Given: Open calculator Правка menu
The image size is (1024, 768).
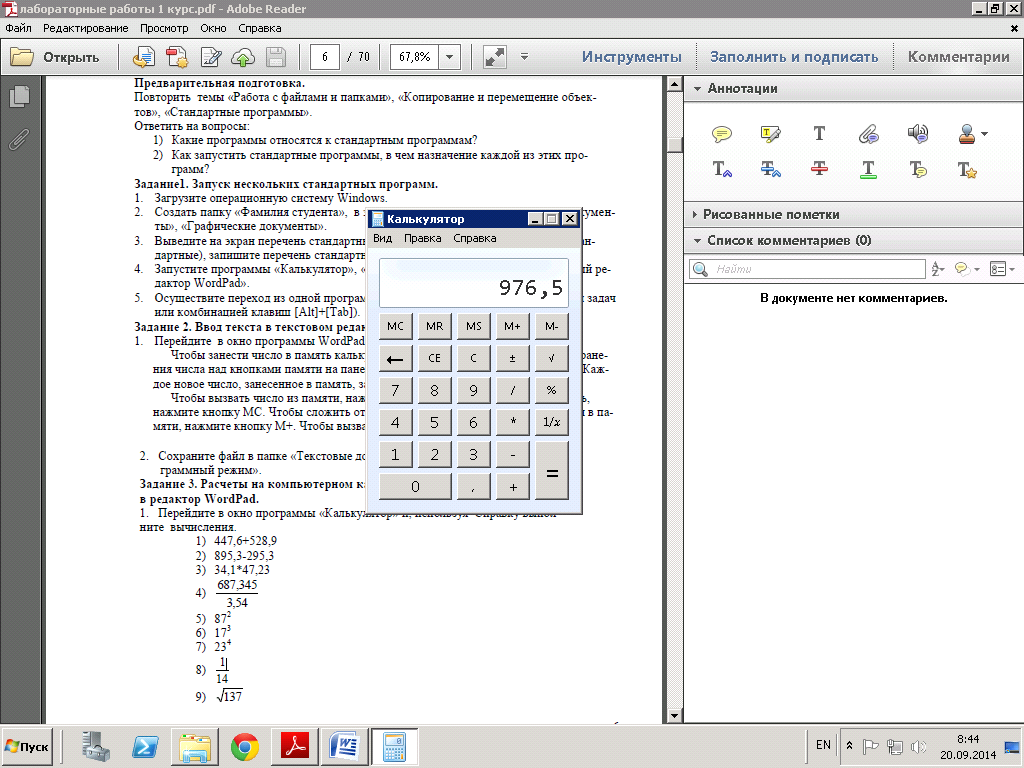Looking at the screenshot, I should (x=423, y=238).
